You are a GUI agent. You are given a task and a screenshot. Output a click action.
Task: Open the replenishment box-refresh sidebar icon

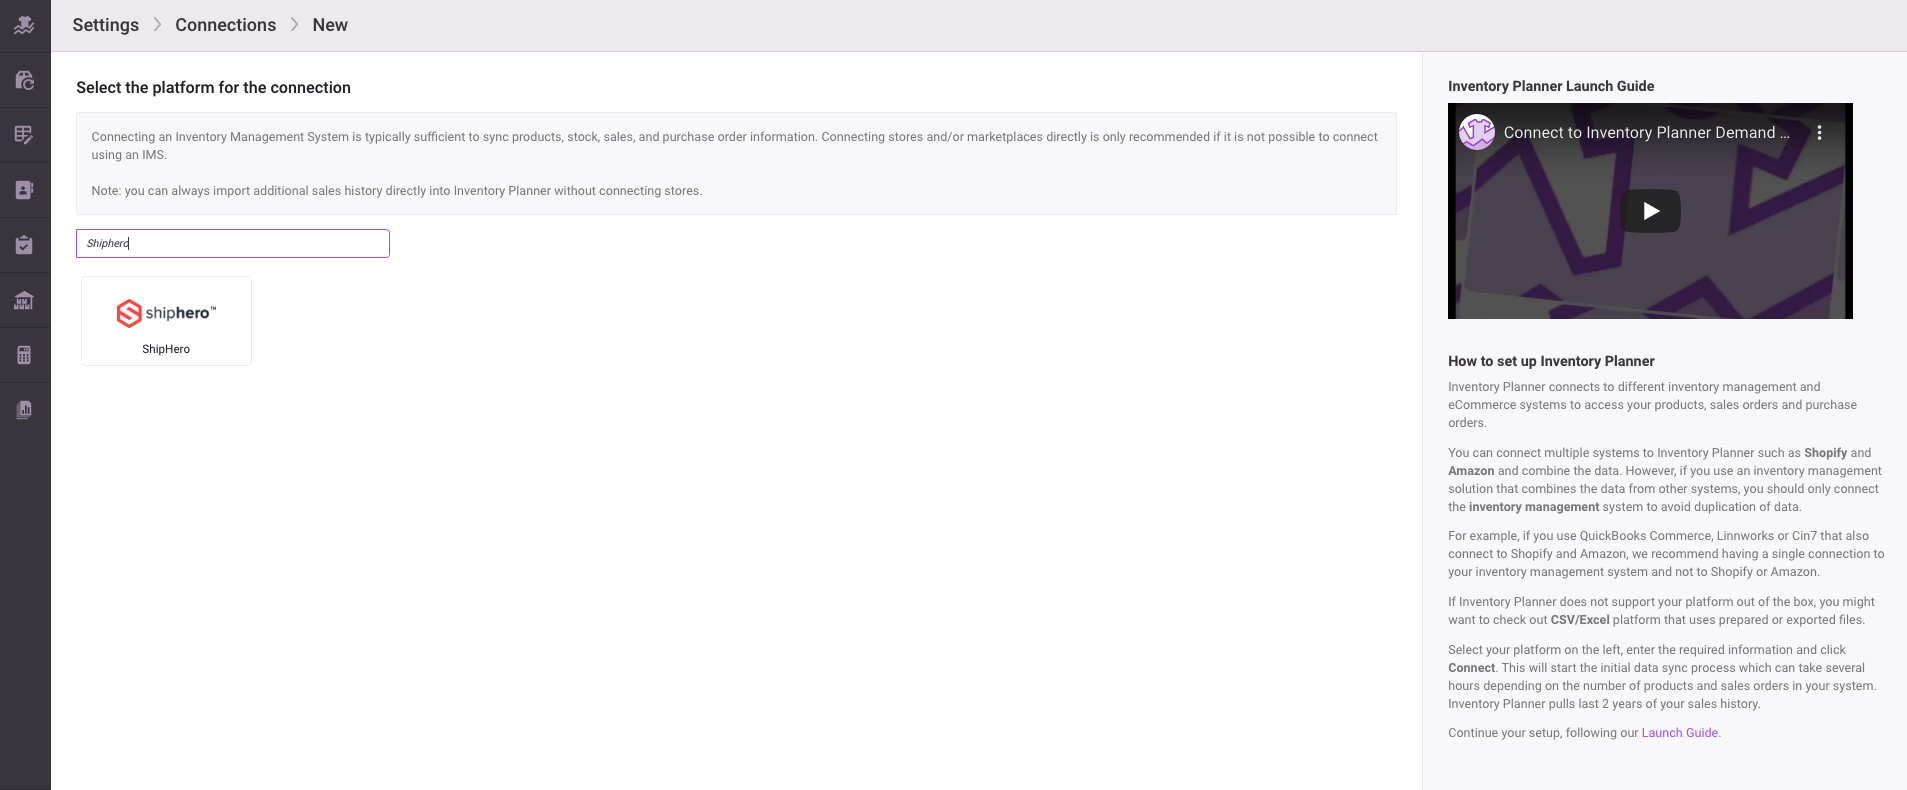tap(25, 80)
